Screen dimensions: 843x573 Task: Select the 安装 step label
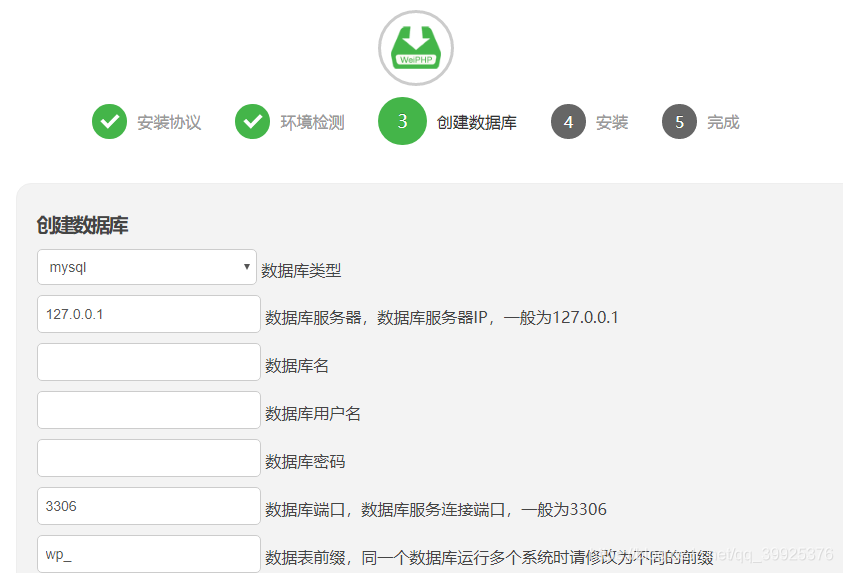(612, 123)
